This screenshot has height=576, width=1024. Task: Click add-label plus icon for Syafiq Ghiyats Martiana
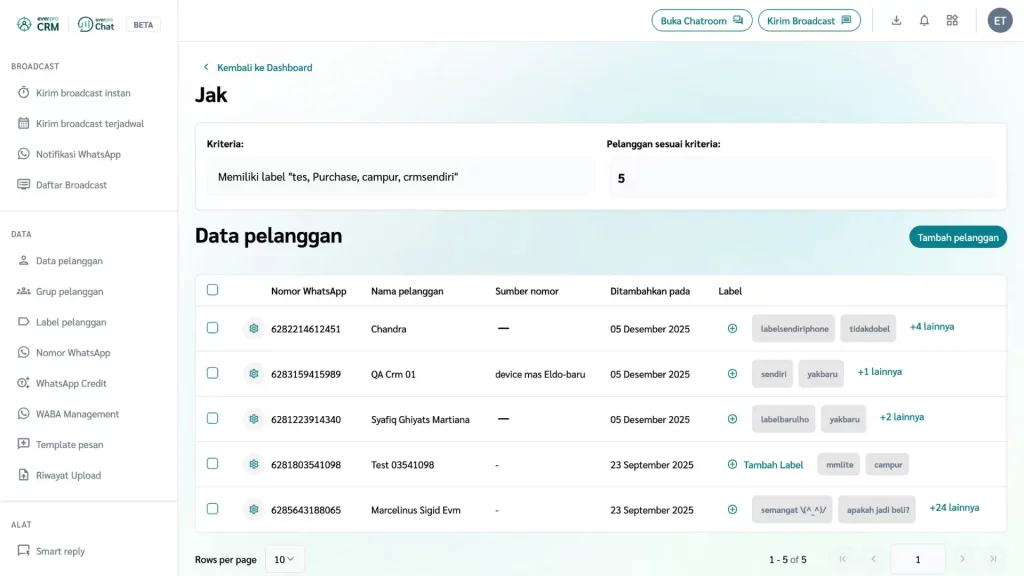tap(732, 419)
